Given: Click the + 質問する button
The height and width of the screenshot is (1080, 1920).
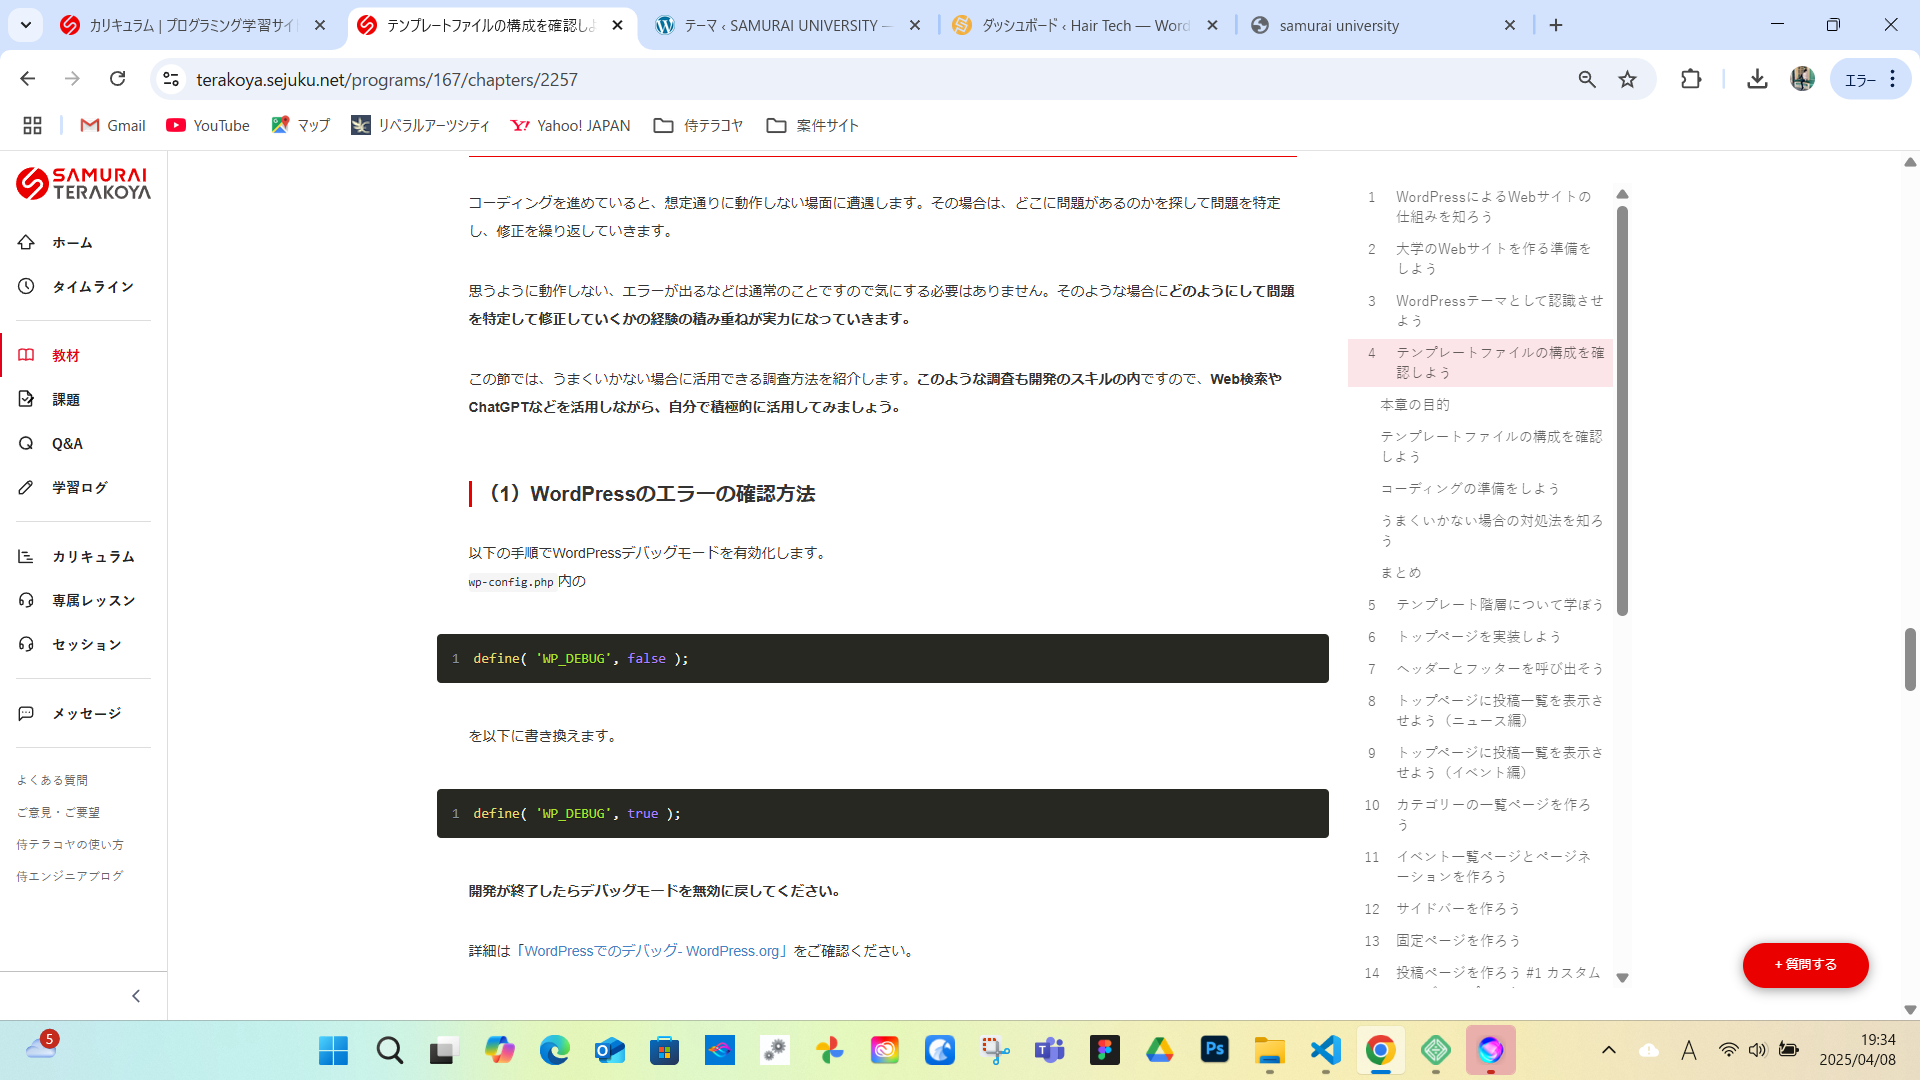Looking at the screenshot, I should point(1805,964).
